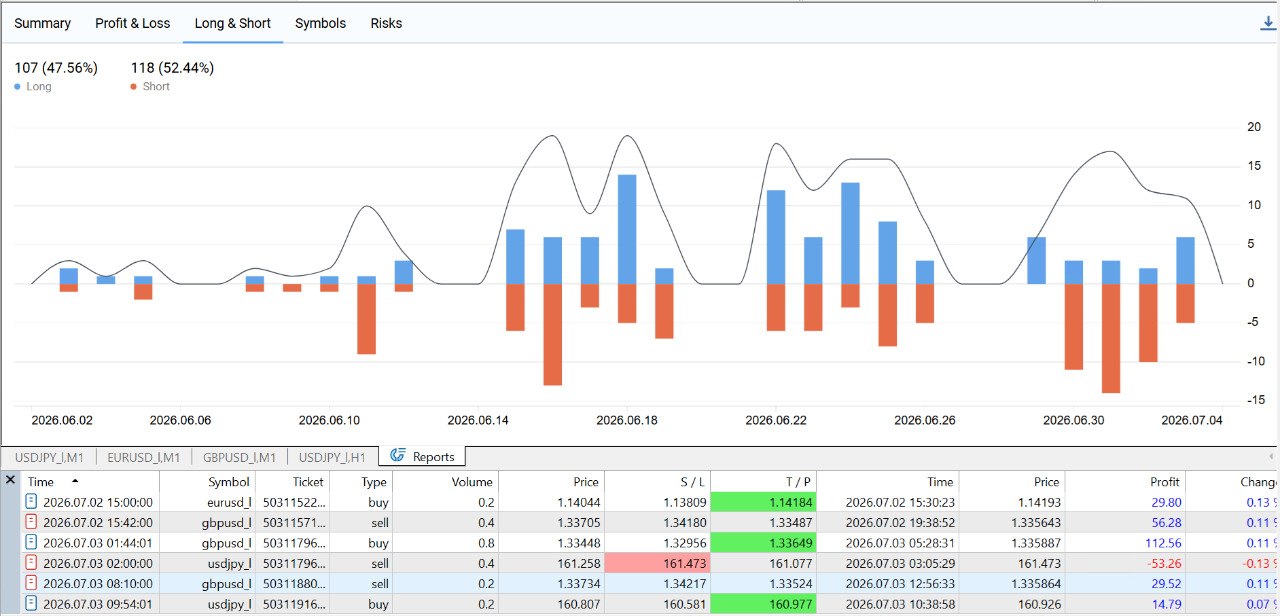Click the sell icon for the 2026.07.03 08:10:00 trade
Viewport: 1280px width, 616px height.
(31, 584)
